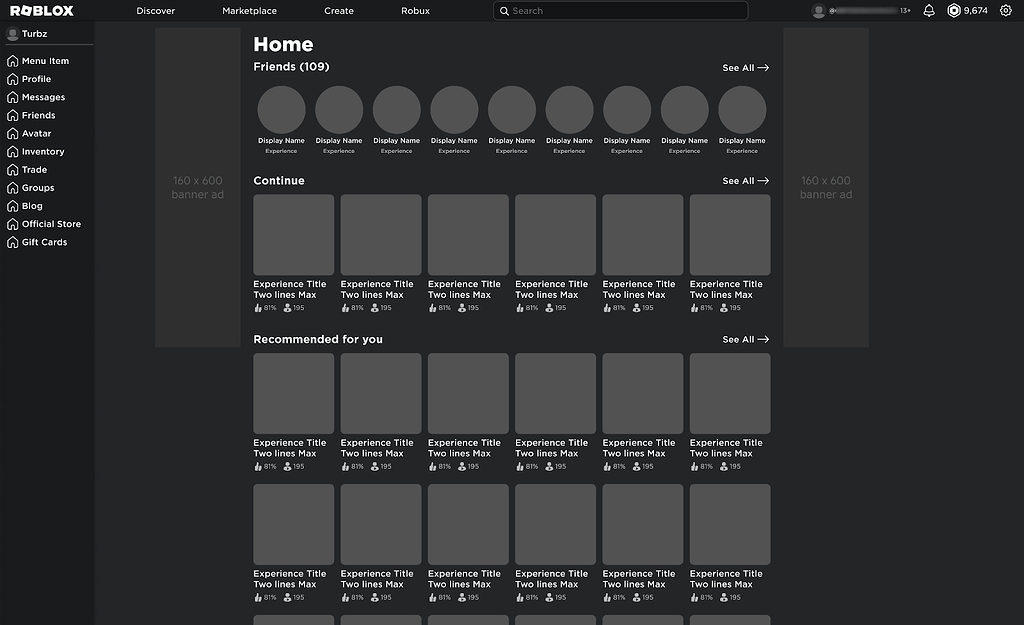Open the Avatar editor from sidebar
1024x625 pixels.
coord(33,133)
